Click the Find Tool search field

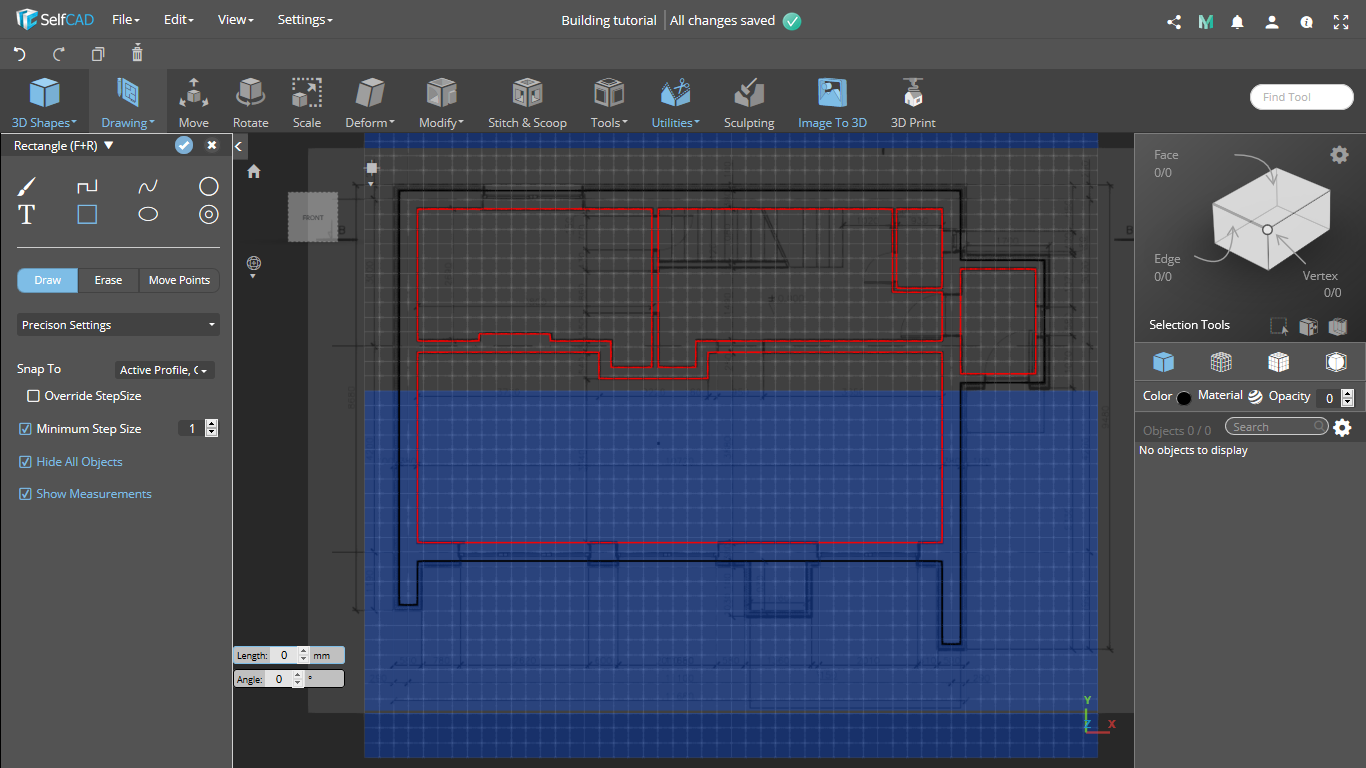pyautogui.click(x=1302, y=97)
